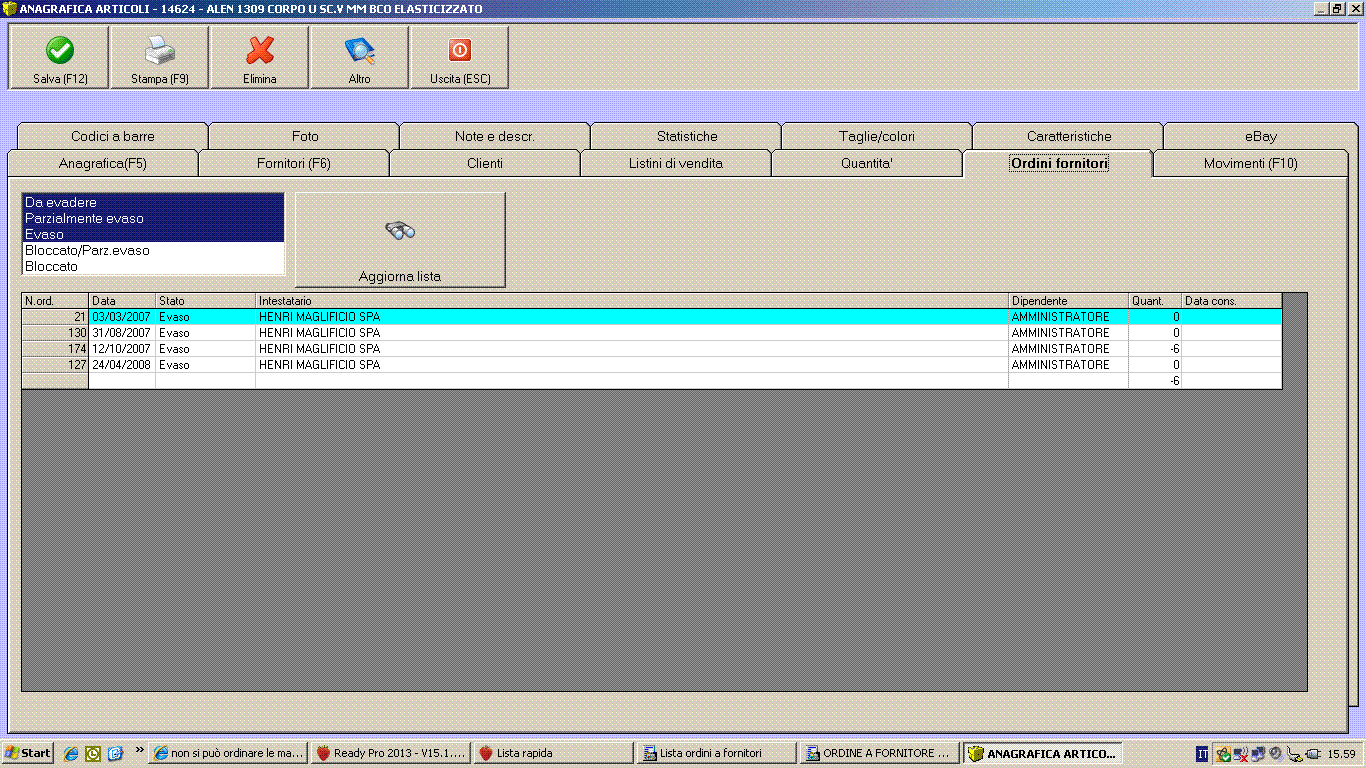
Task: Select order number 130 row header
Action: click(55, 333)
